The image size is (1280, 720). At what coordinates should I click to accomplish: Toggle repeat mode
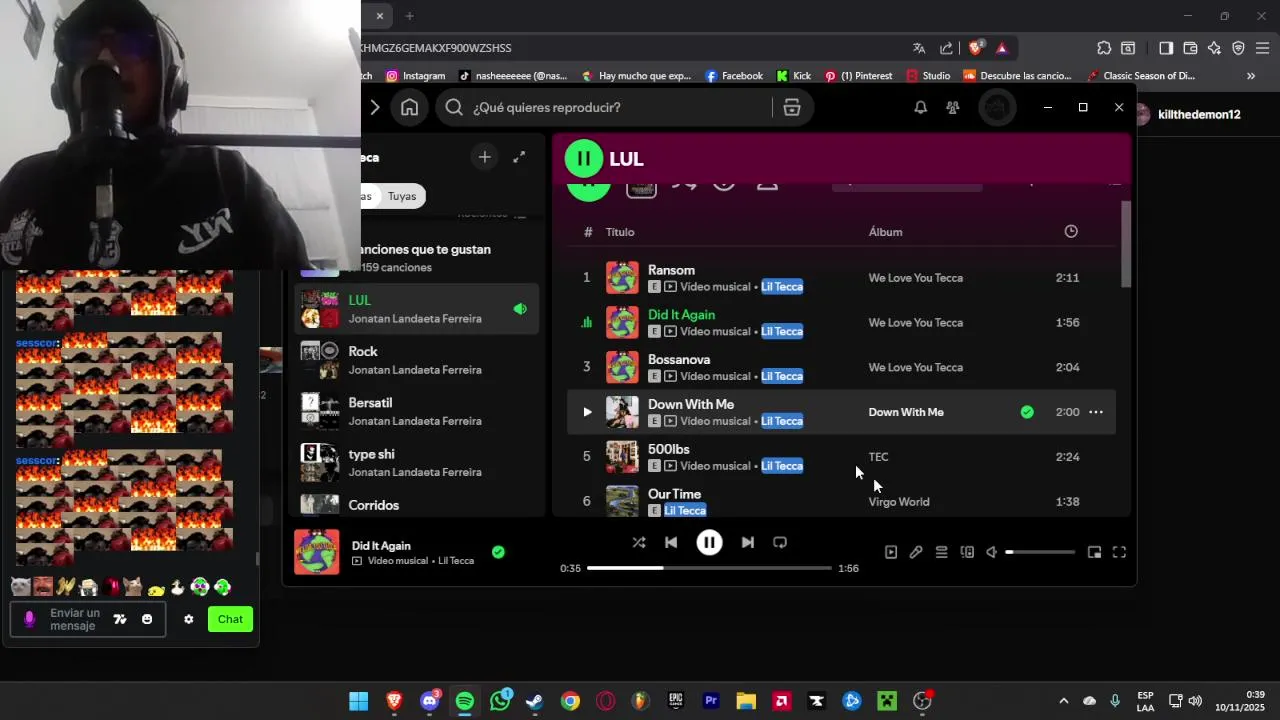(x=780, y=542)
